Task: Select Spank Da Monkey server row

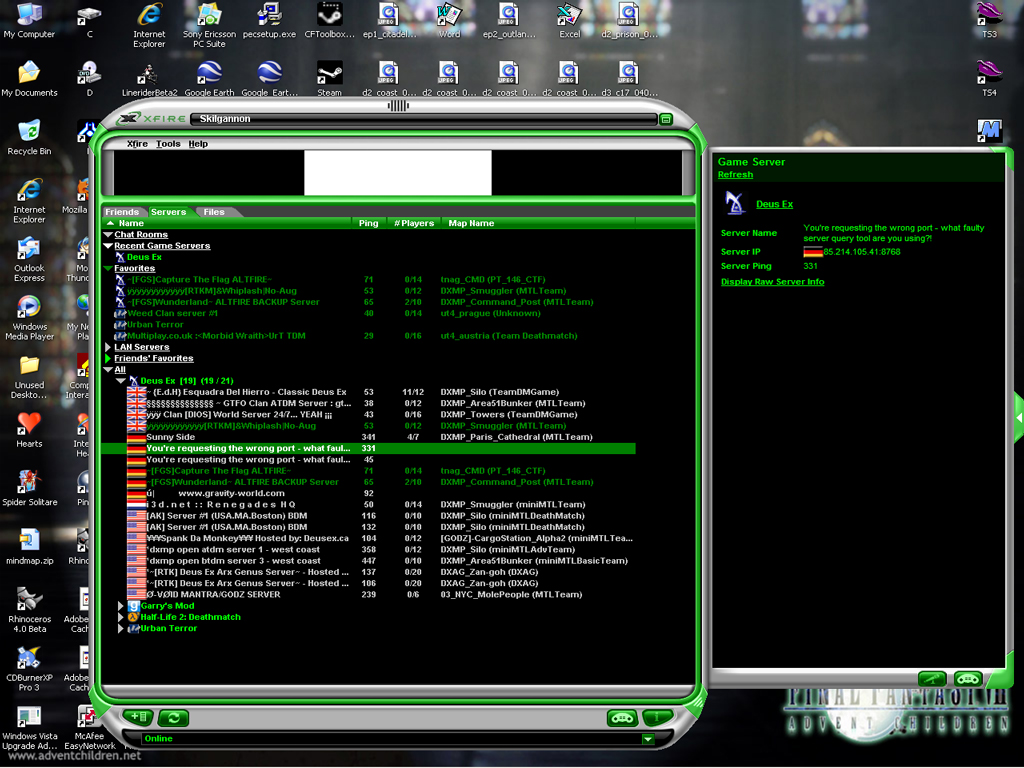Action: (369, 538)
